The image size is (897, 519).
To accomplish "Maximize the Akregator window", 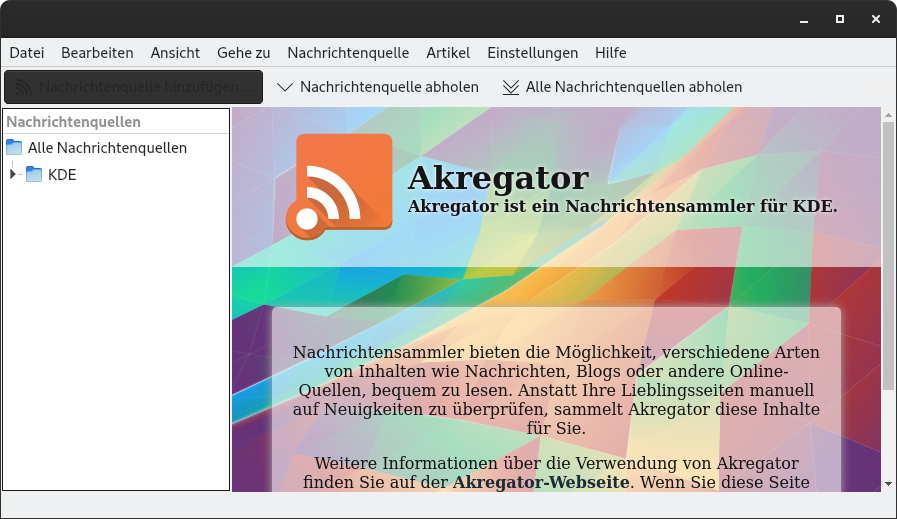I will pos(840,19).
